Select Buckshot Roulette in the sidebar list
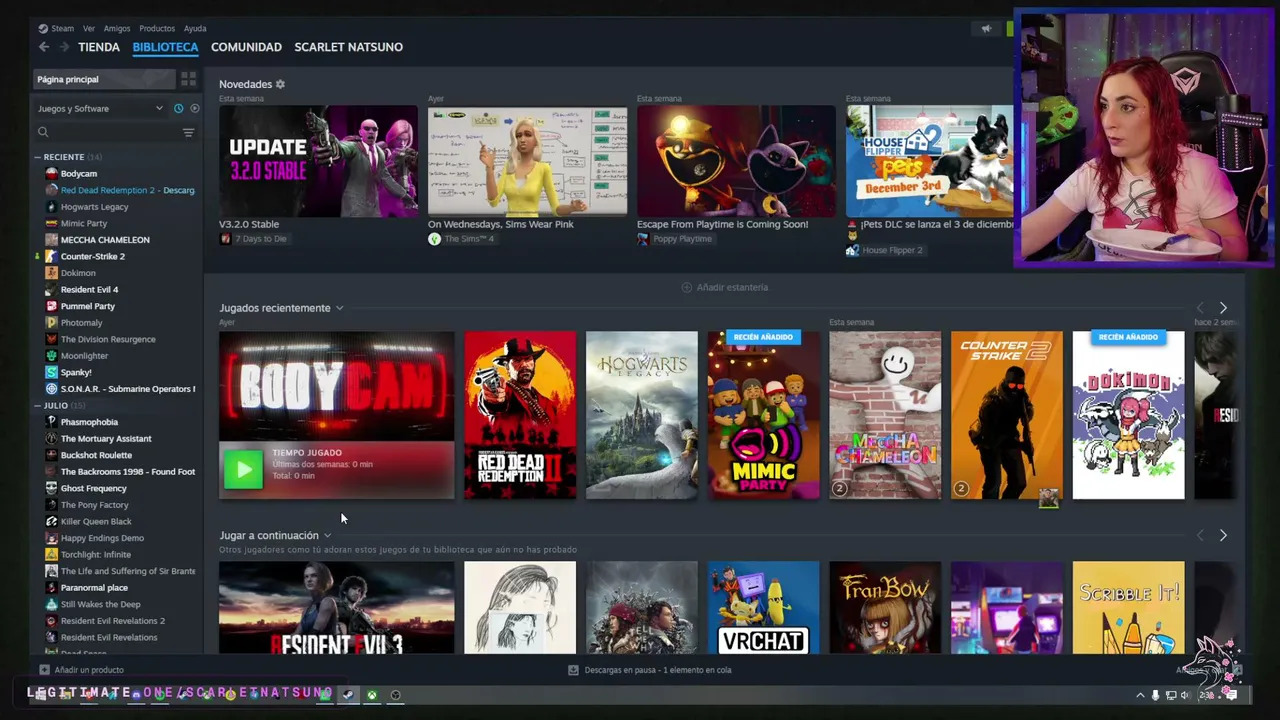The height and width of the screenshot is (720, 1280). (x=96, y=455)
